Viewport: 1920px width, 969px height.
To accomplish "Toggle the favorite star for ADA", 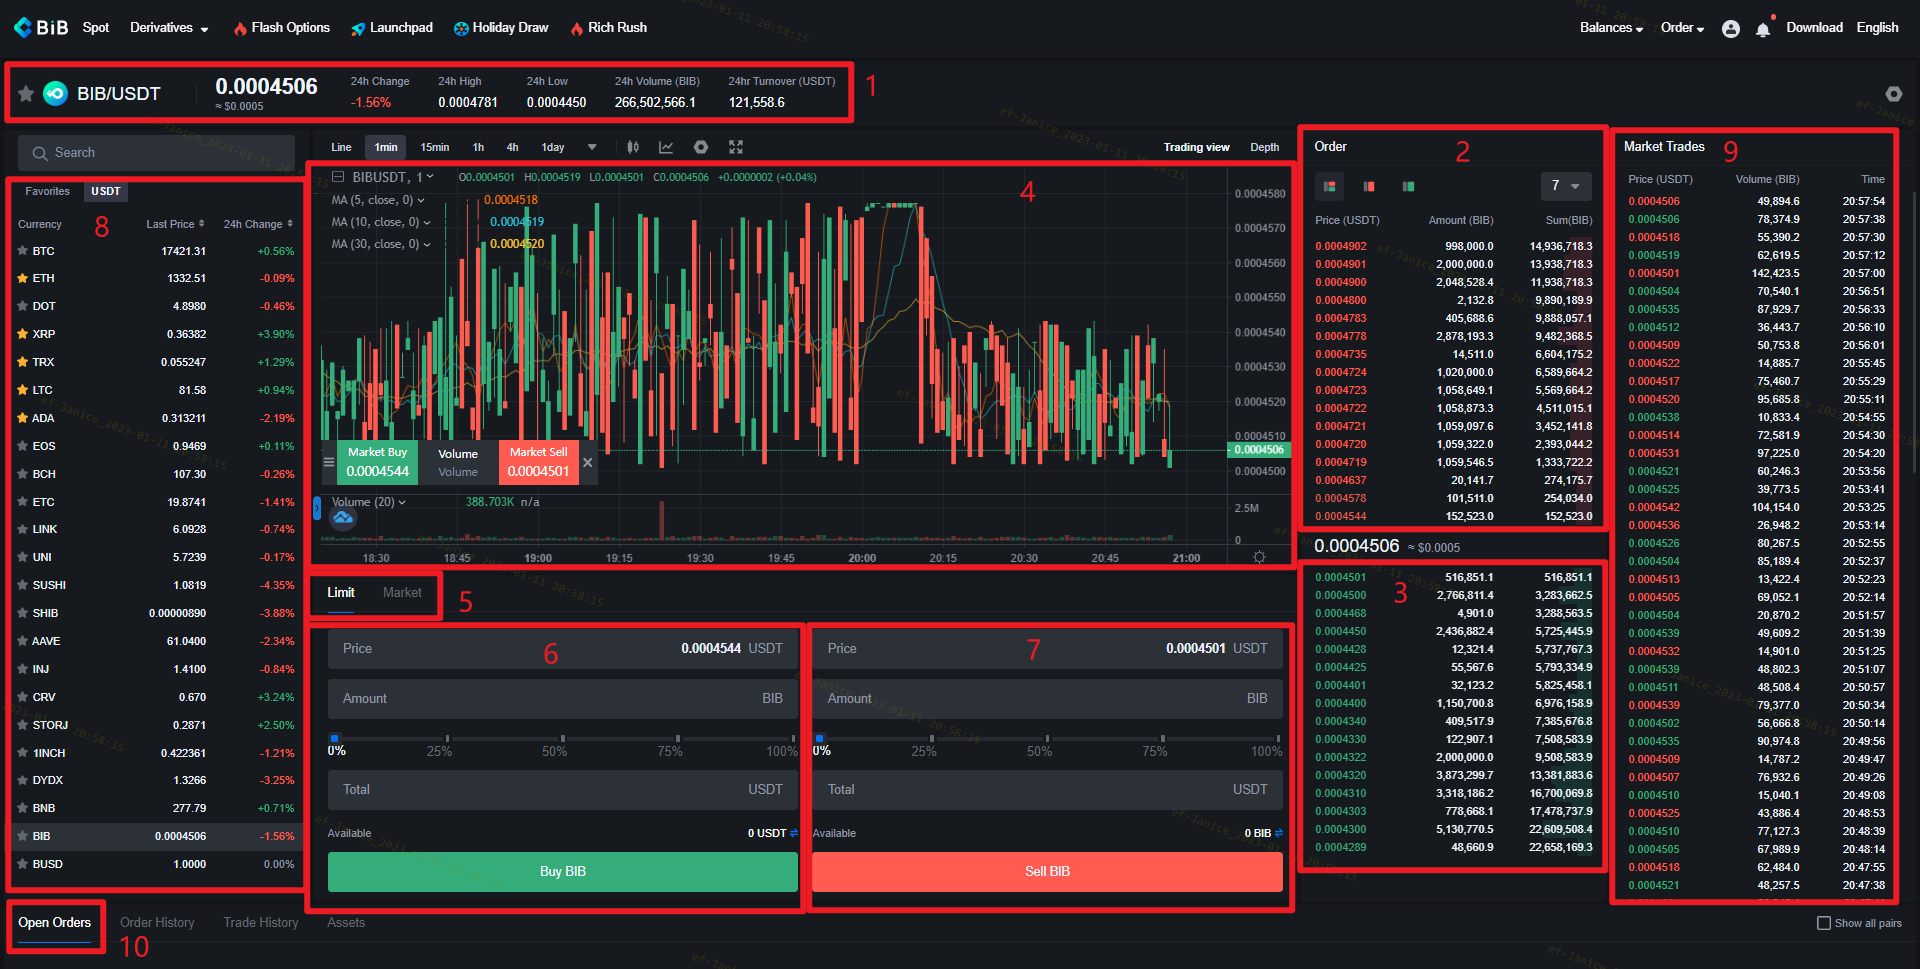I will click(22, 418).
